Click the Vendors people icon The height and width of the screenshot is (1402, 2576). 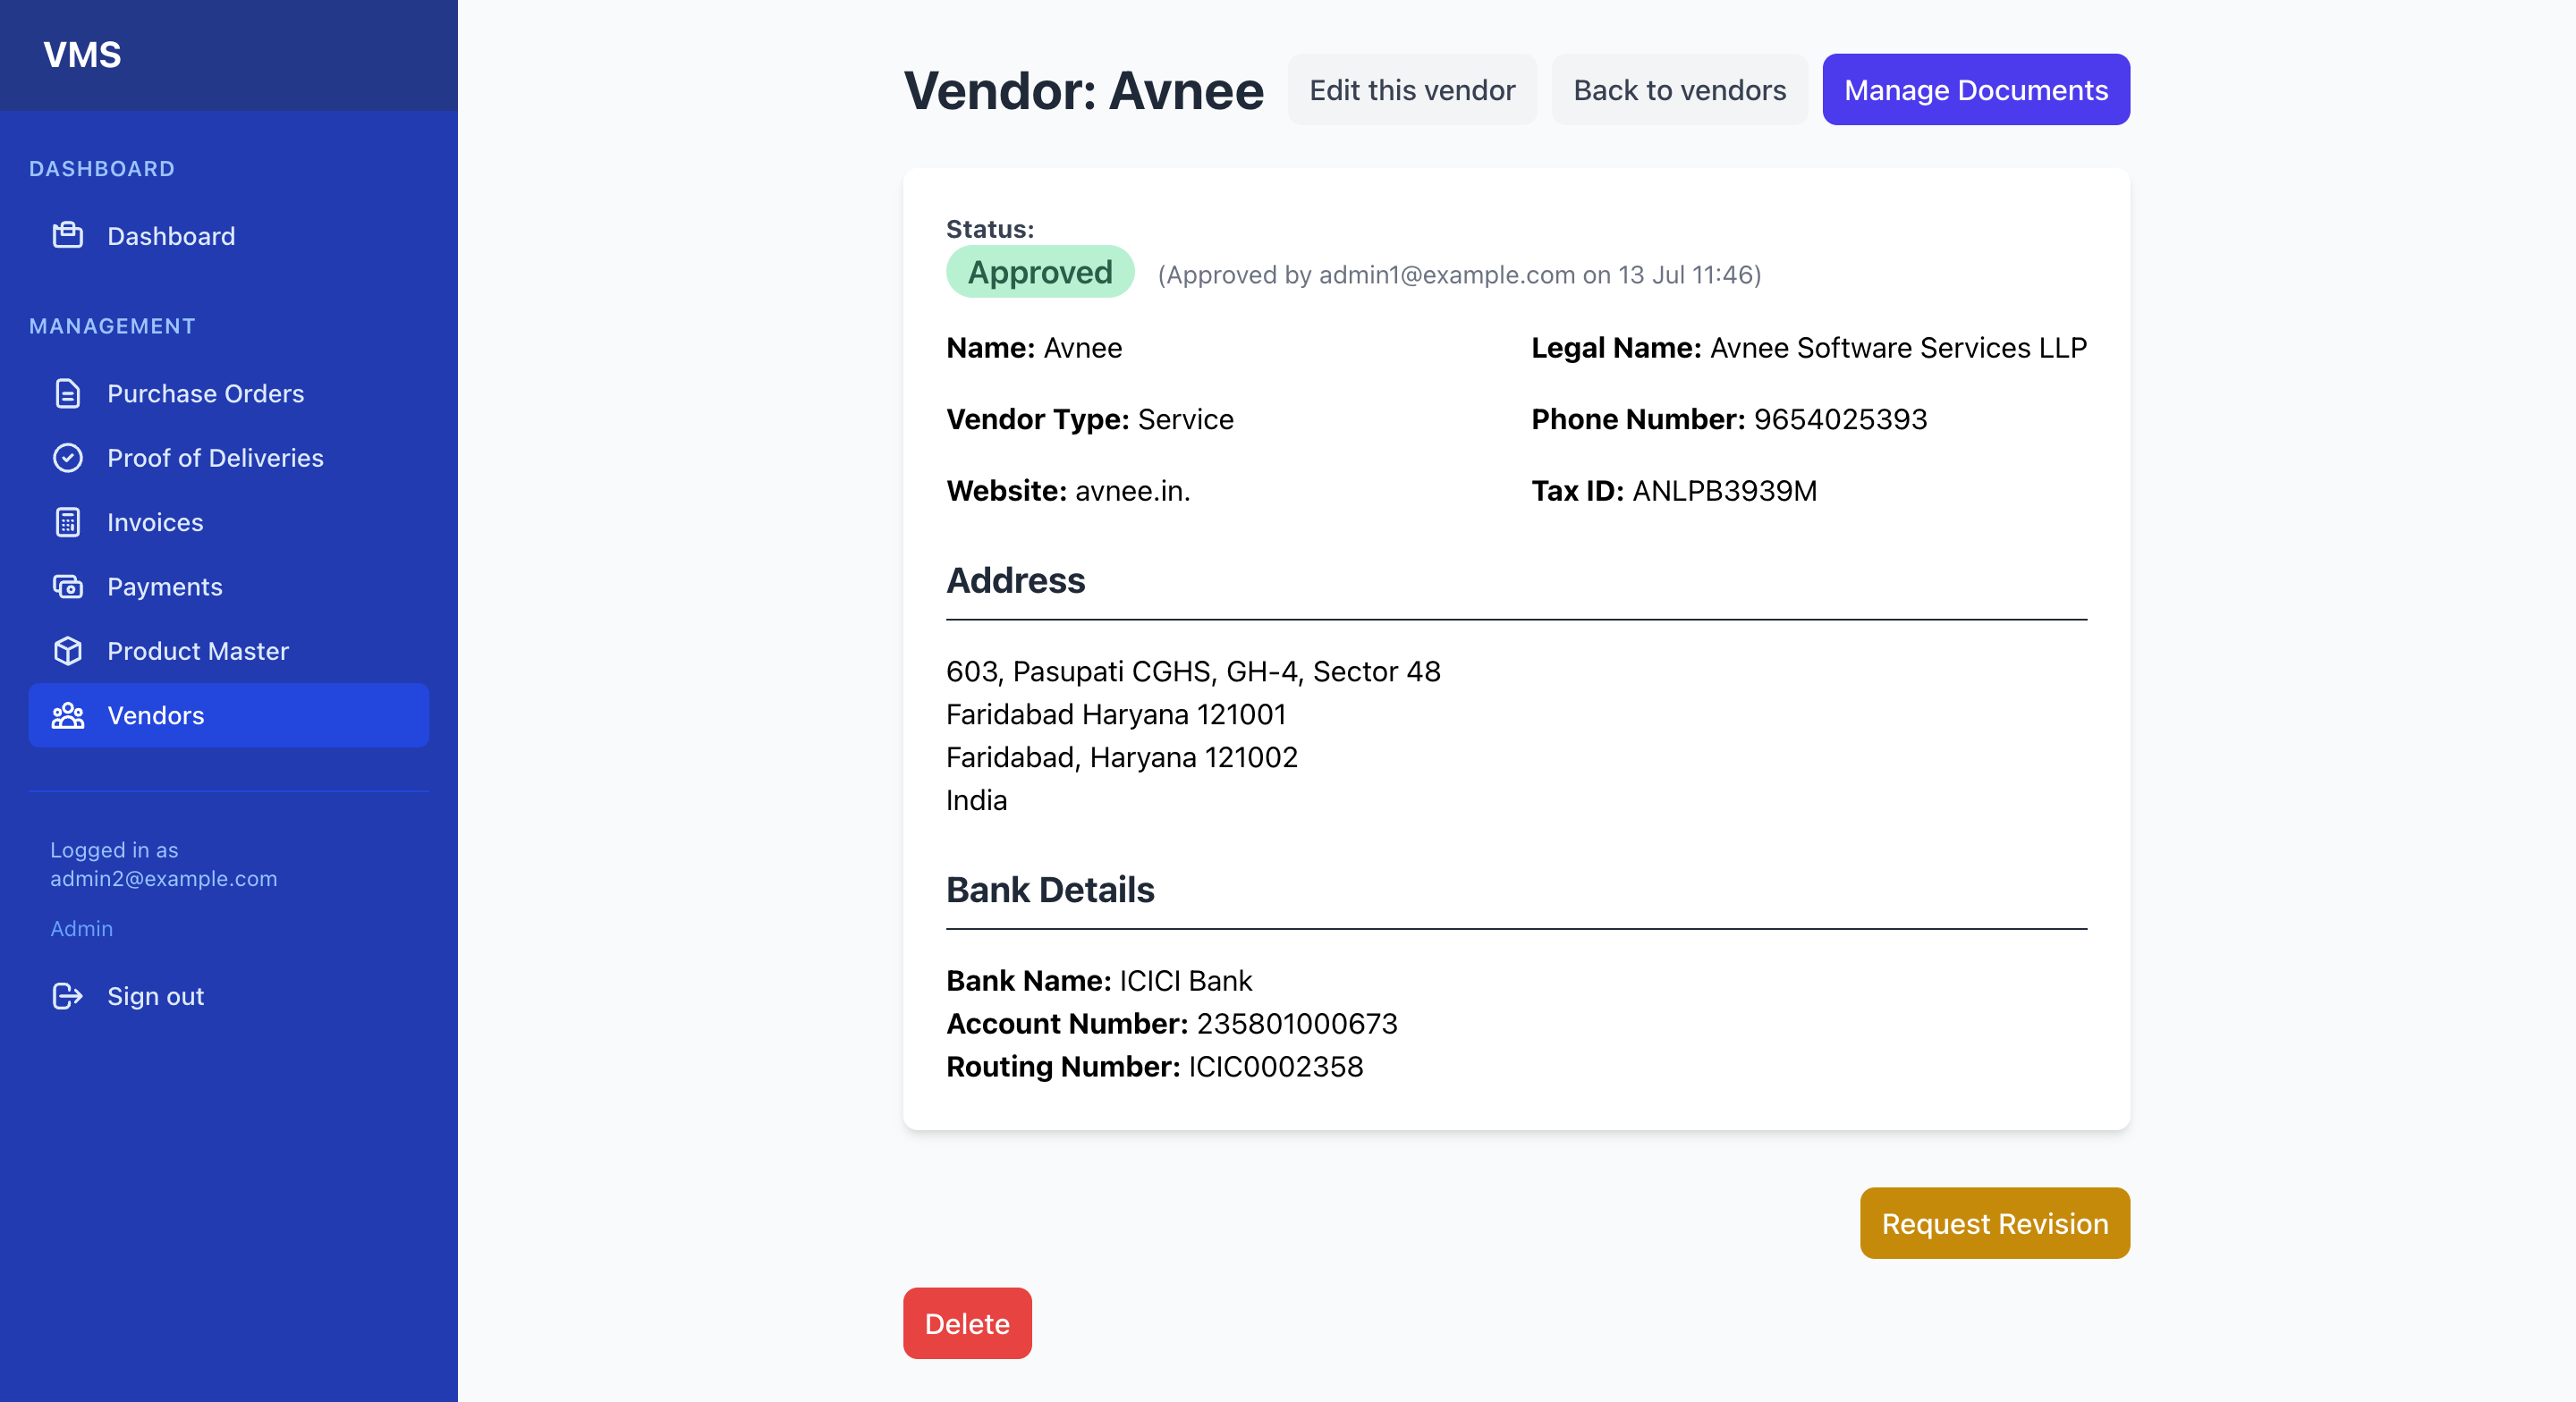point(67,715)
